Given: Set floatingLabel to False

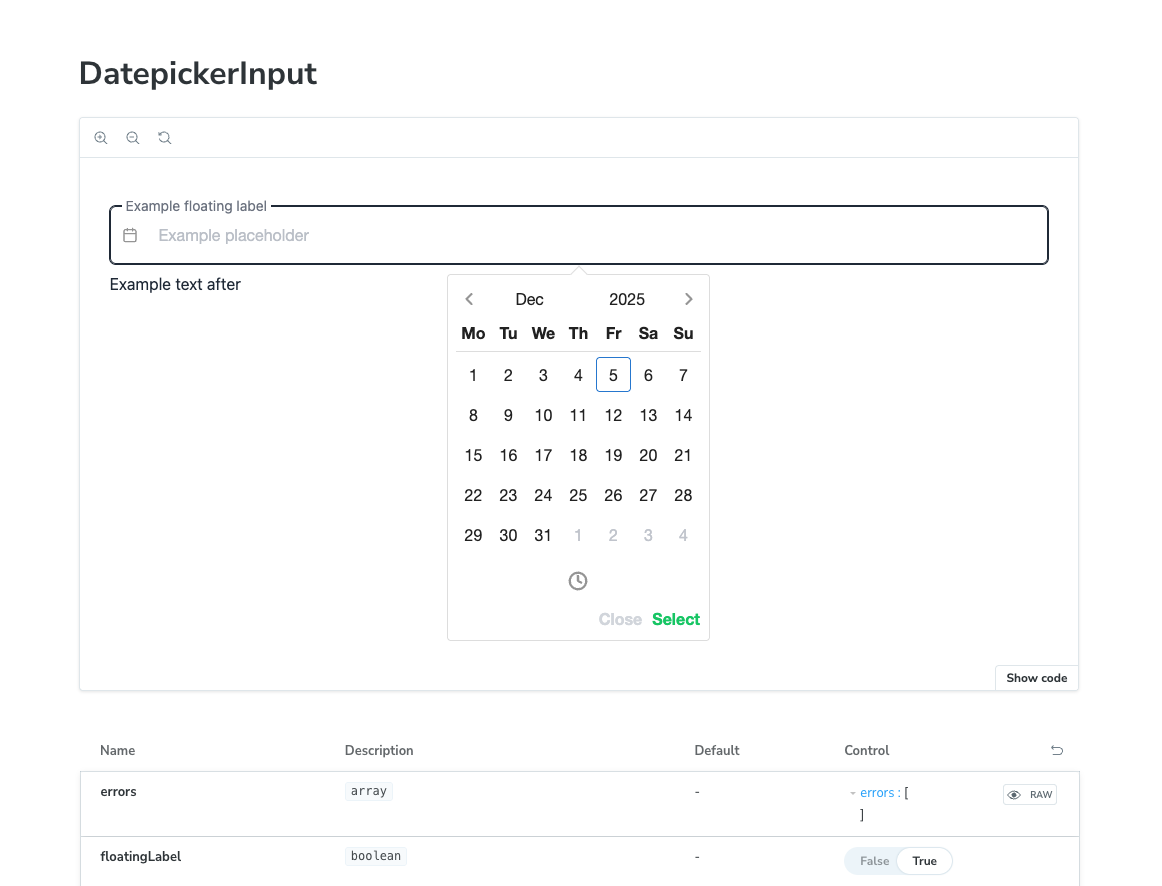Looking at the screenshot, I should tap(874, 861).
